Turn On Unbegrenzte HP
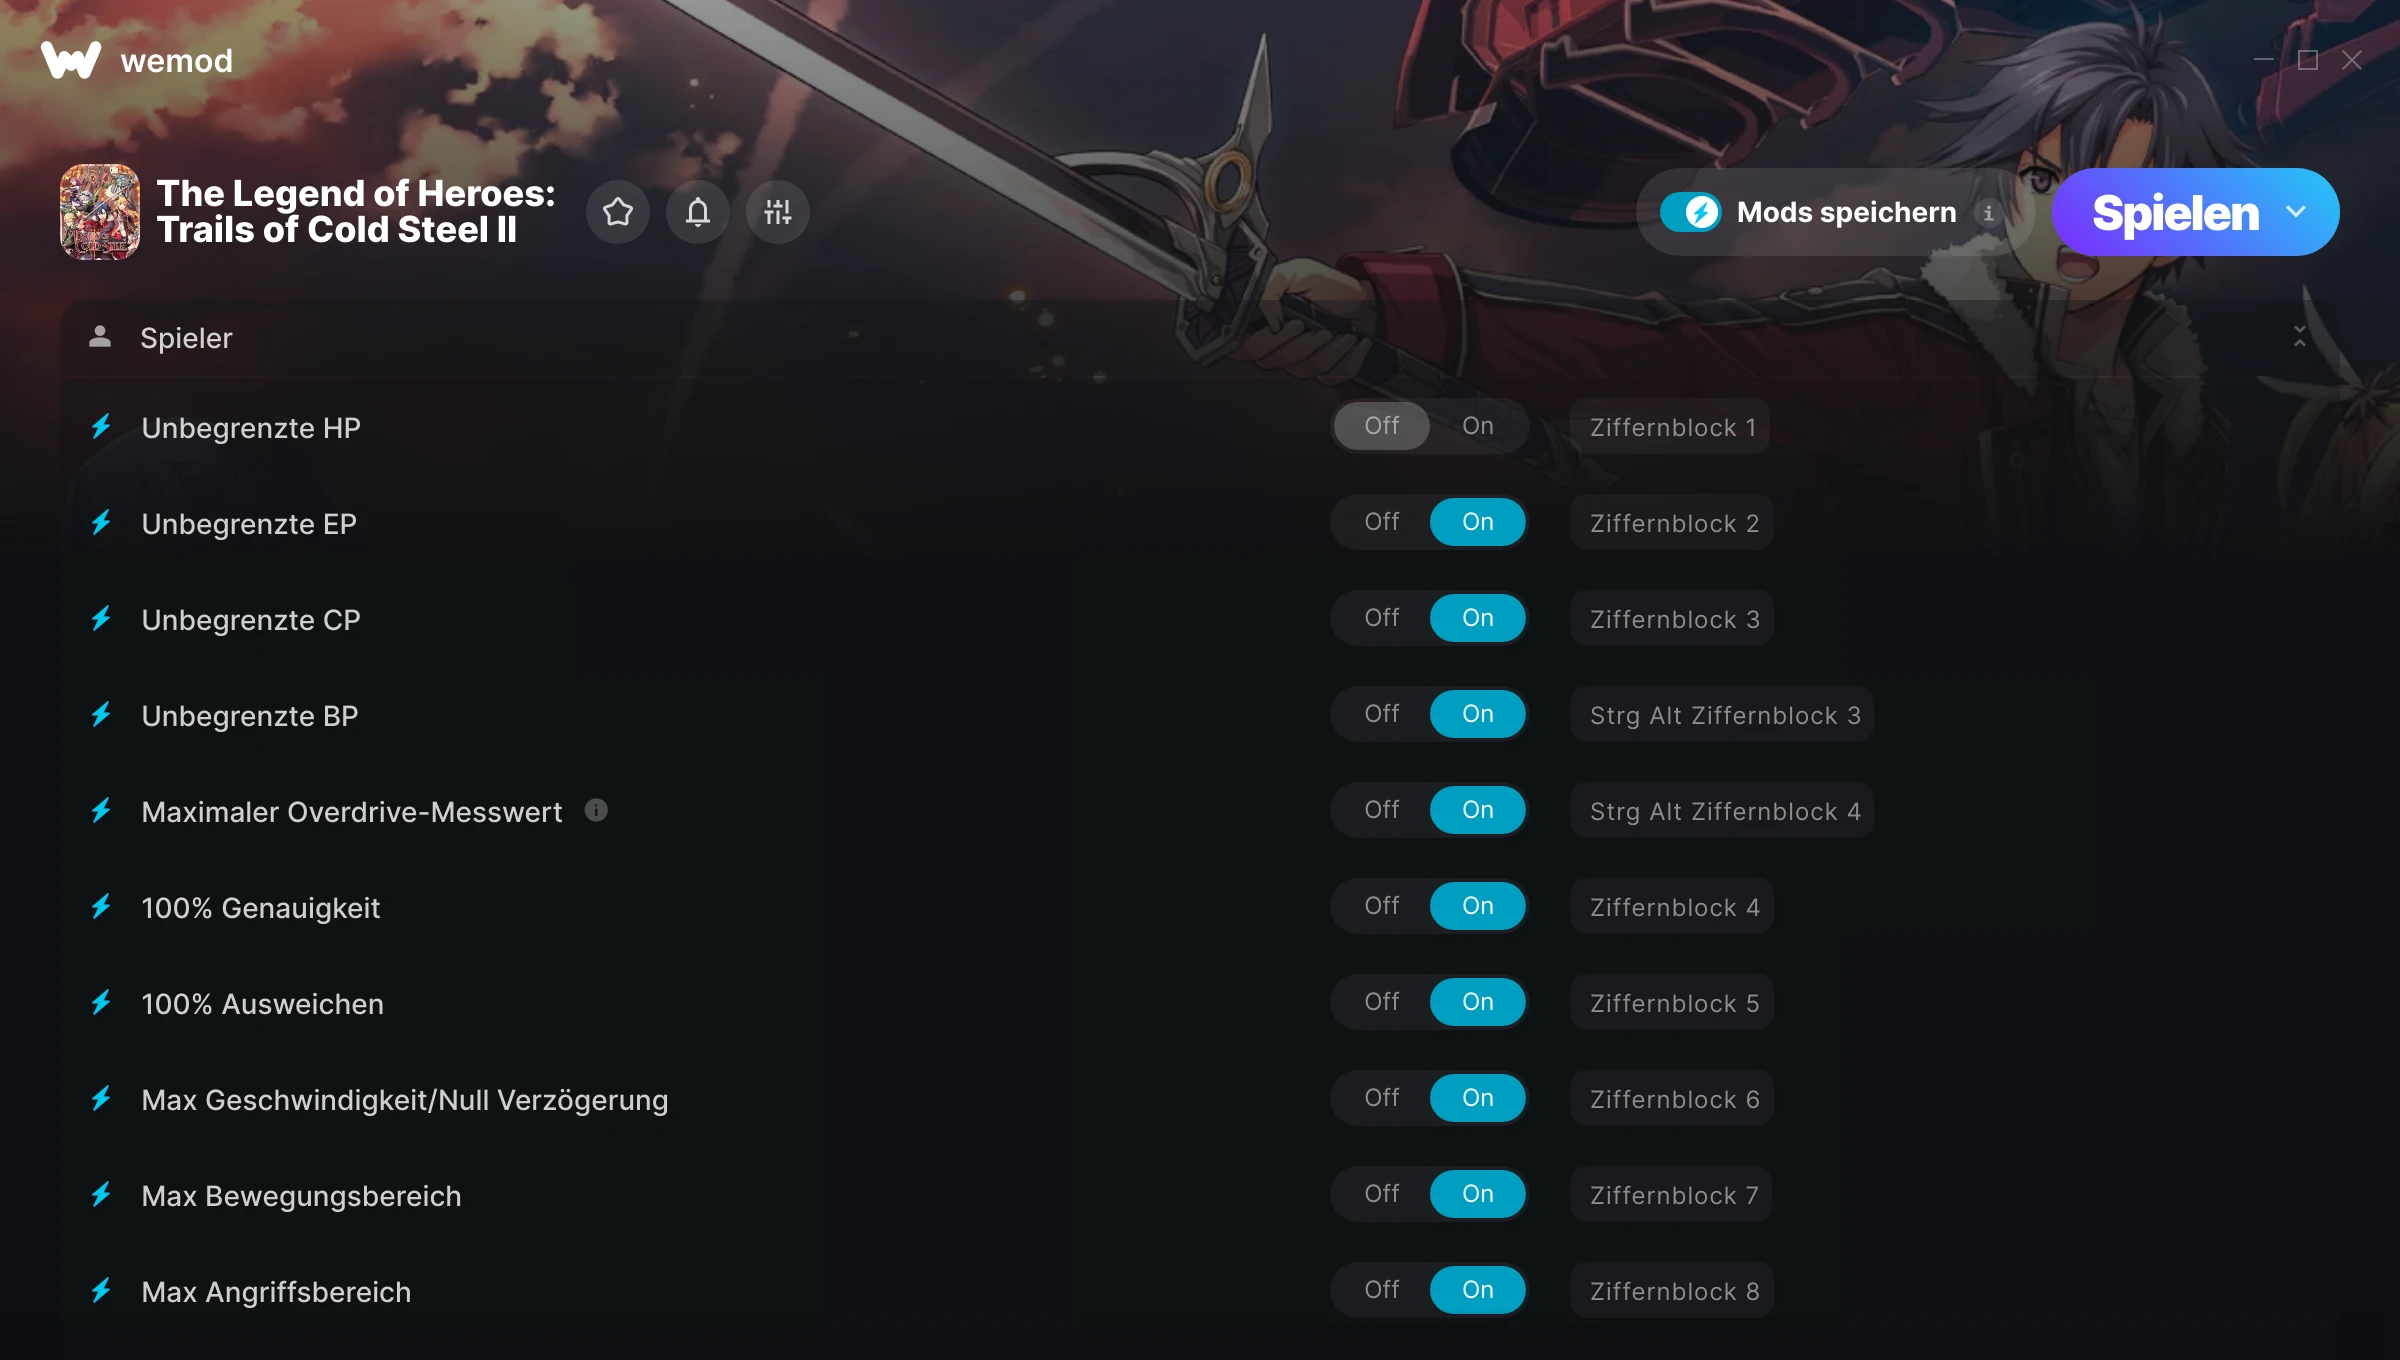The image size is (2400, 1360). 1477,426
